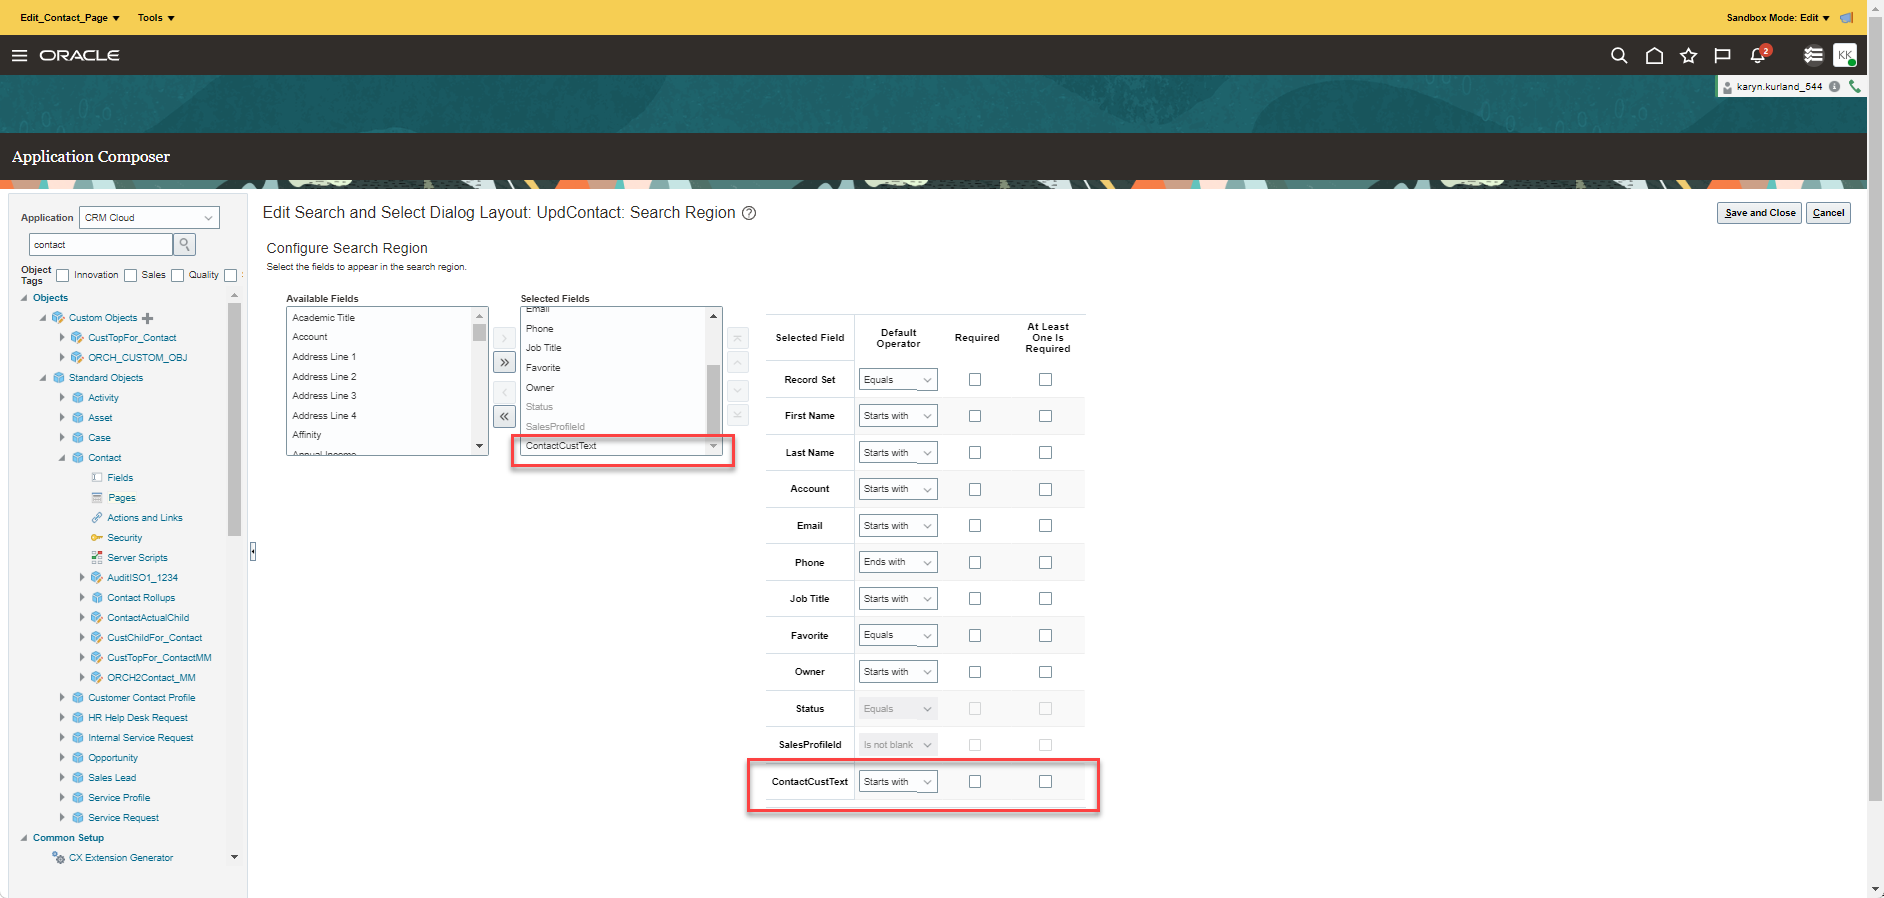Click the objects tree scrollbar thumb

click(234, 420)
